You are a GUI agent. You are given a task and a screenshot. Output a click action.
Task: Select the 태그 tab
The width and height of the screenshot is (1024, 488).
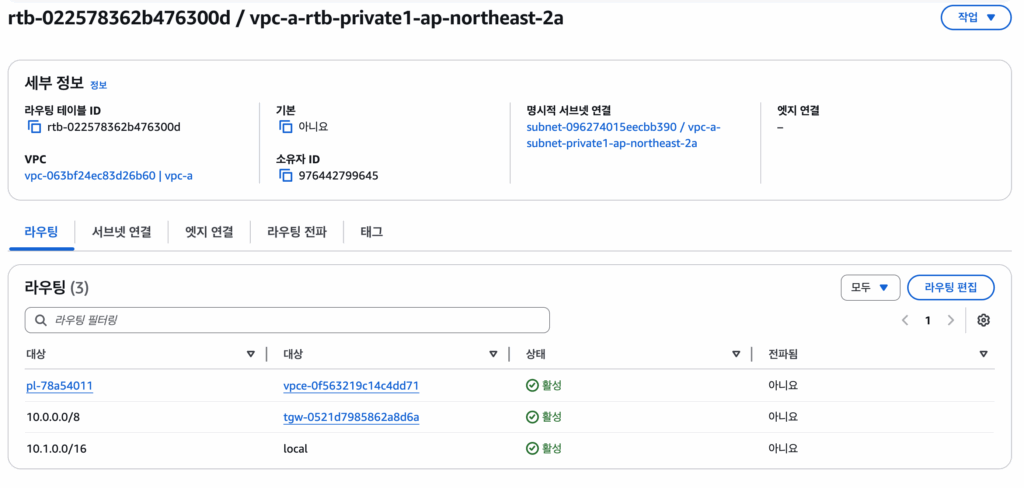point(372,232)
